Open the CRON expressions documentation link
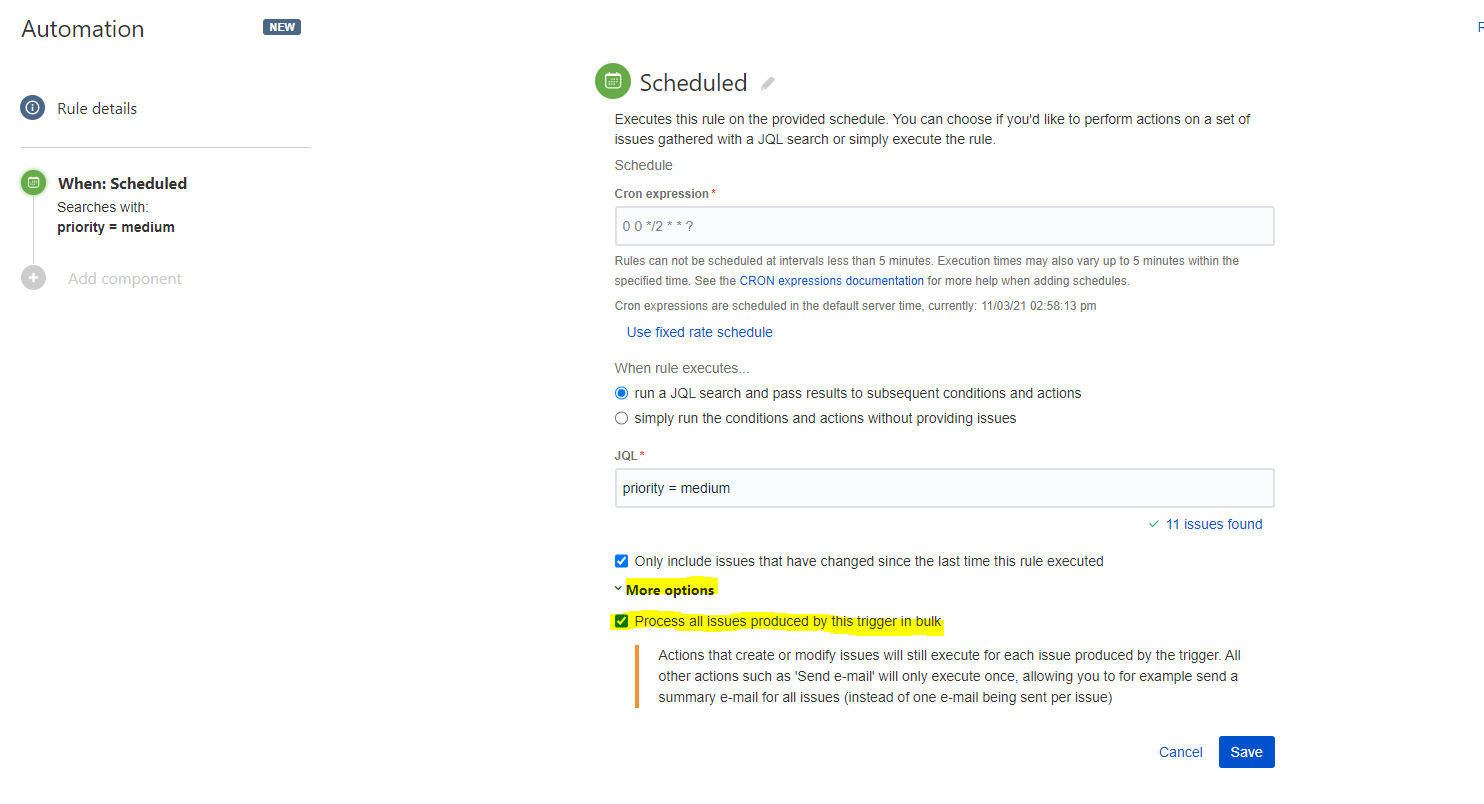 point(832,280)
